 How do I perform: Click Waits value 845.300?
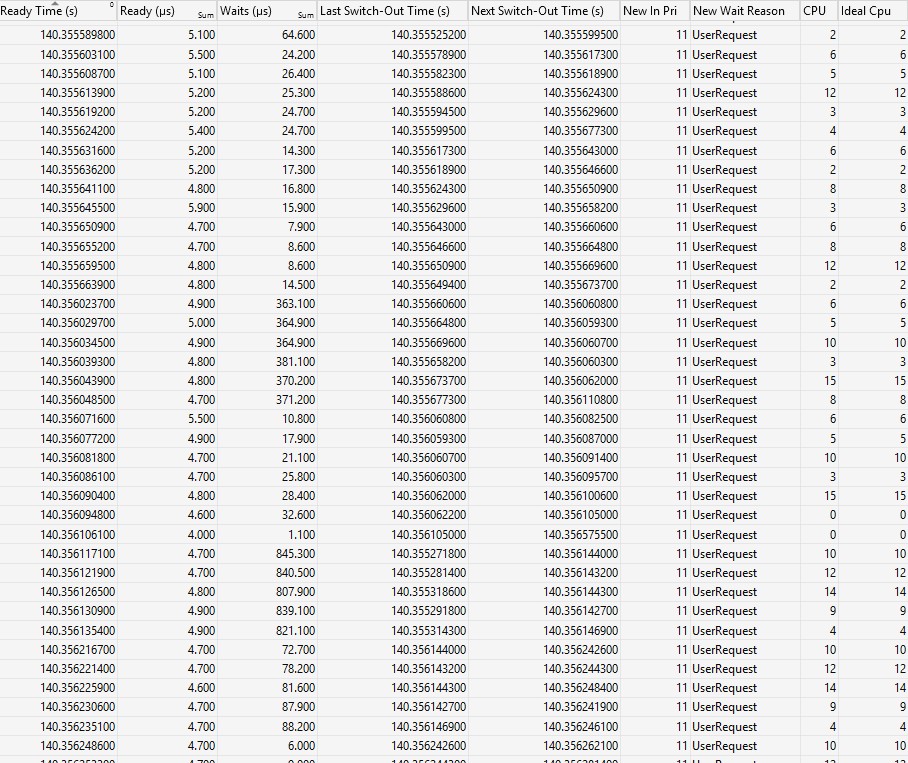pyautogui.click(x=295, y=554)
